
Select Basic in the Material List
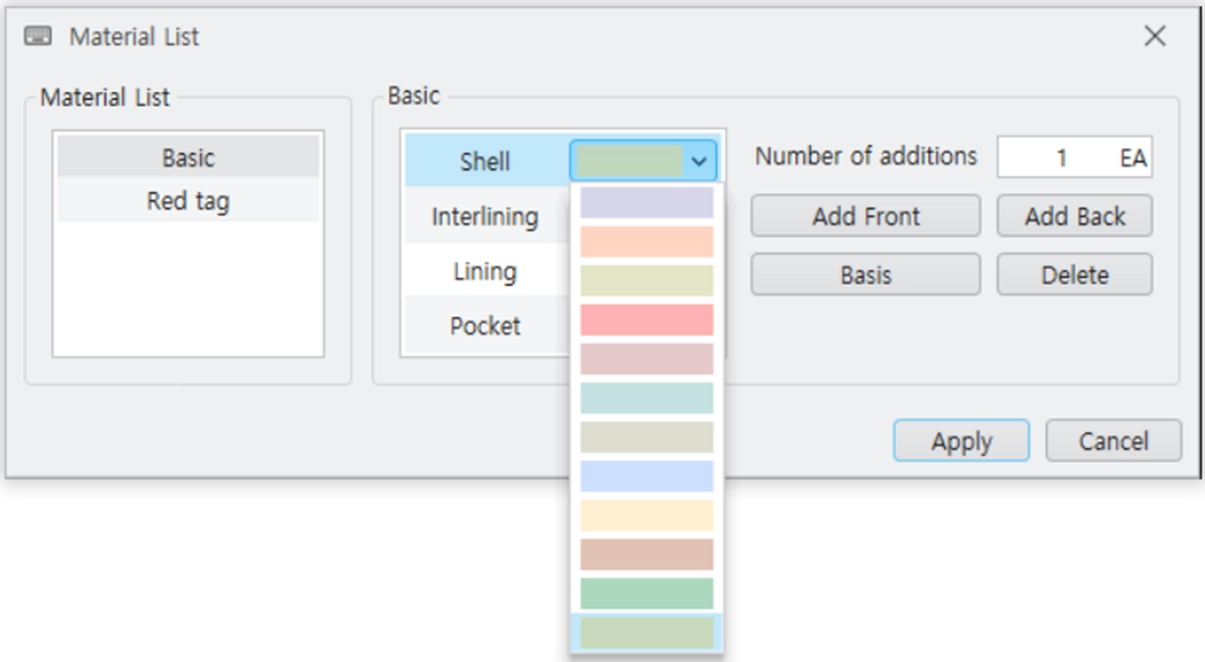[188, 158]
